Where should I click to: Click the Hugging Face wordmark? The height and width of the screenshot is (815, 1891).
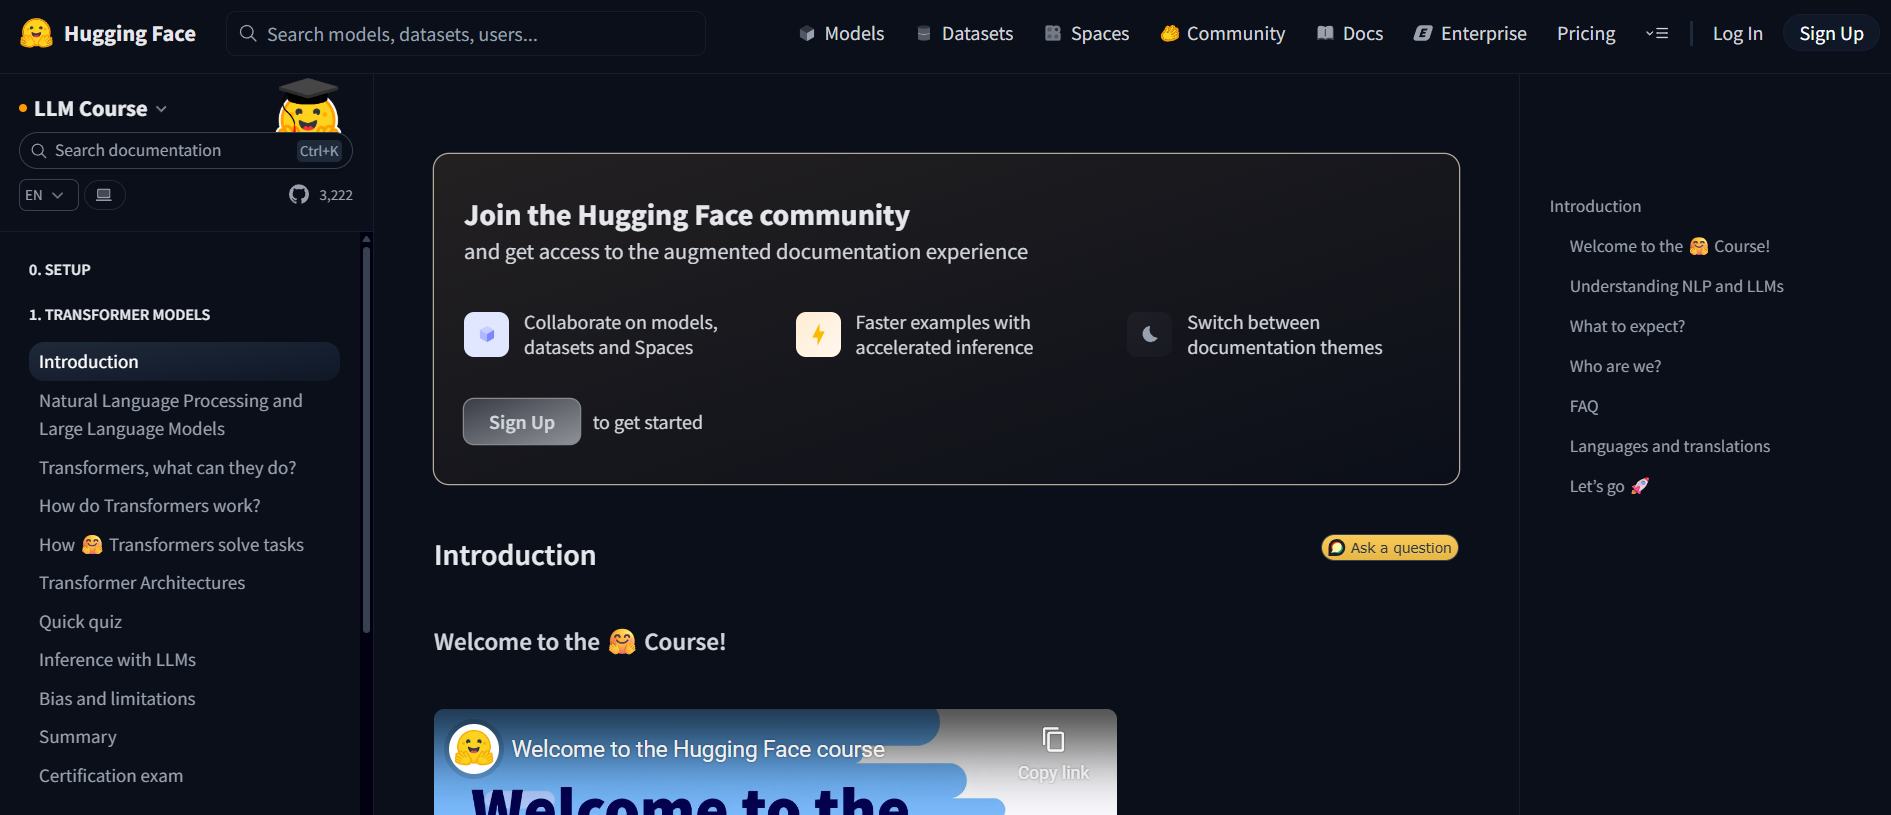pos(130,34)
